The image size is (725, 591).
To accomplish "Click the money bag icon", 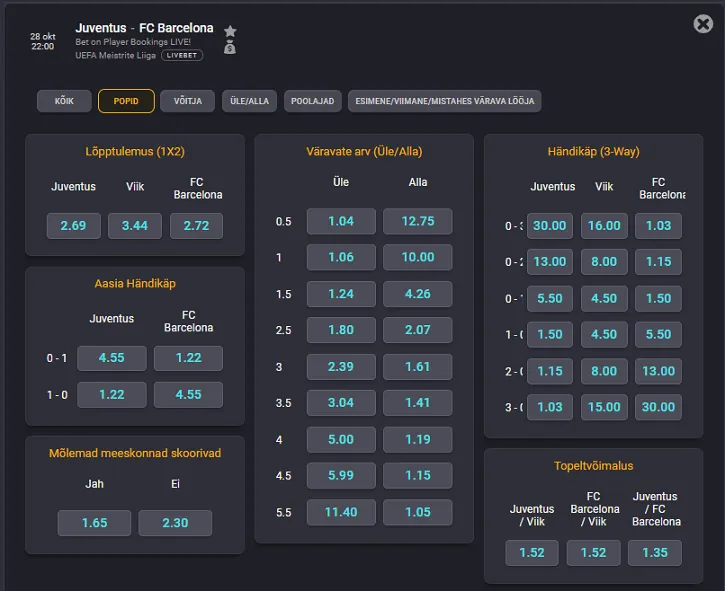I will (230, 47).
